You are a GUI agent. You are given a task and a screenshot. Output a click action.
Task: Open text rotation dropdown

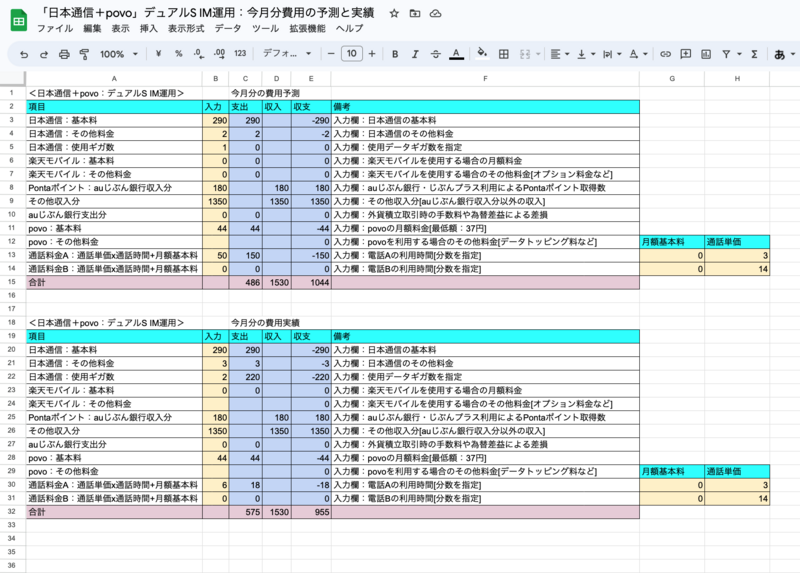(638, 54)
